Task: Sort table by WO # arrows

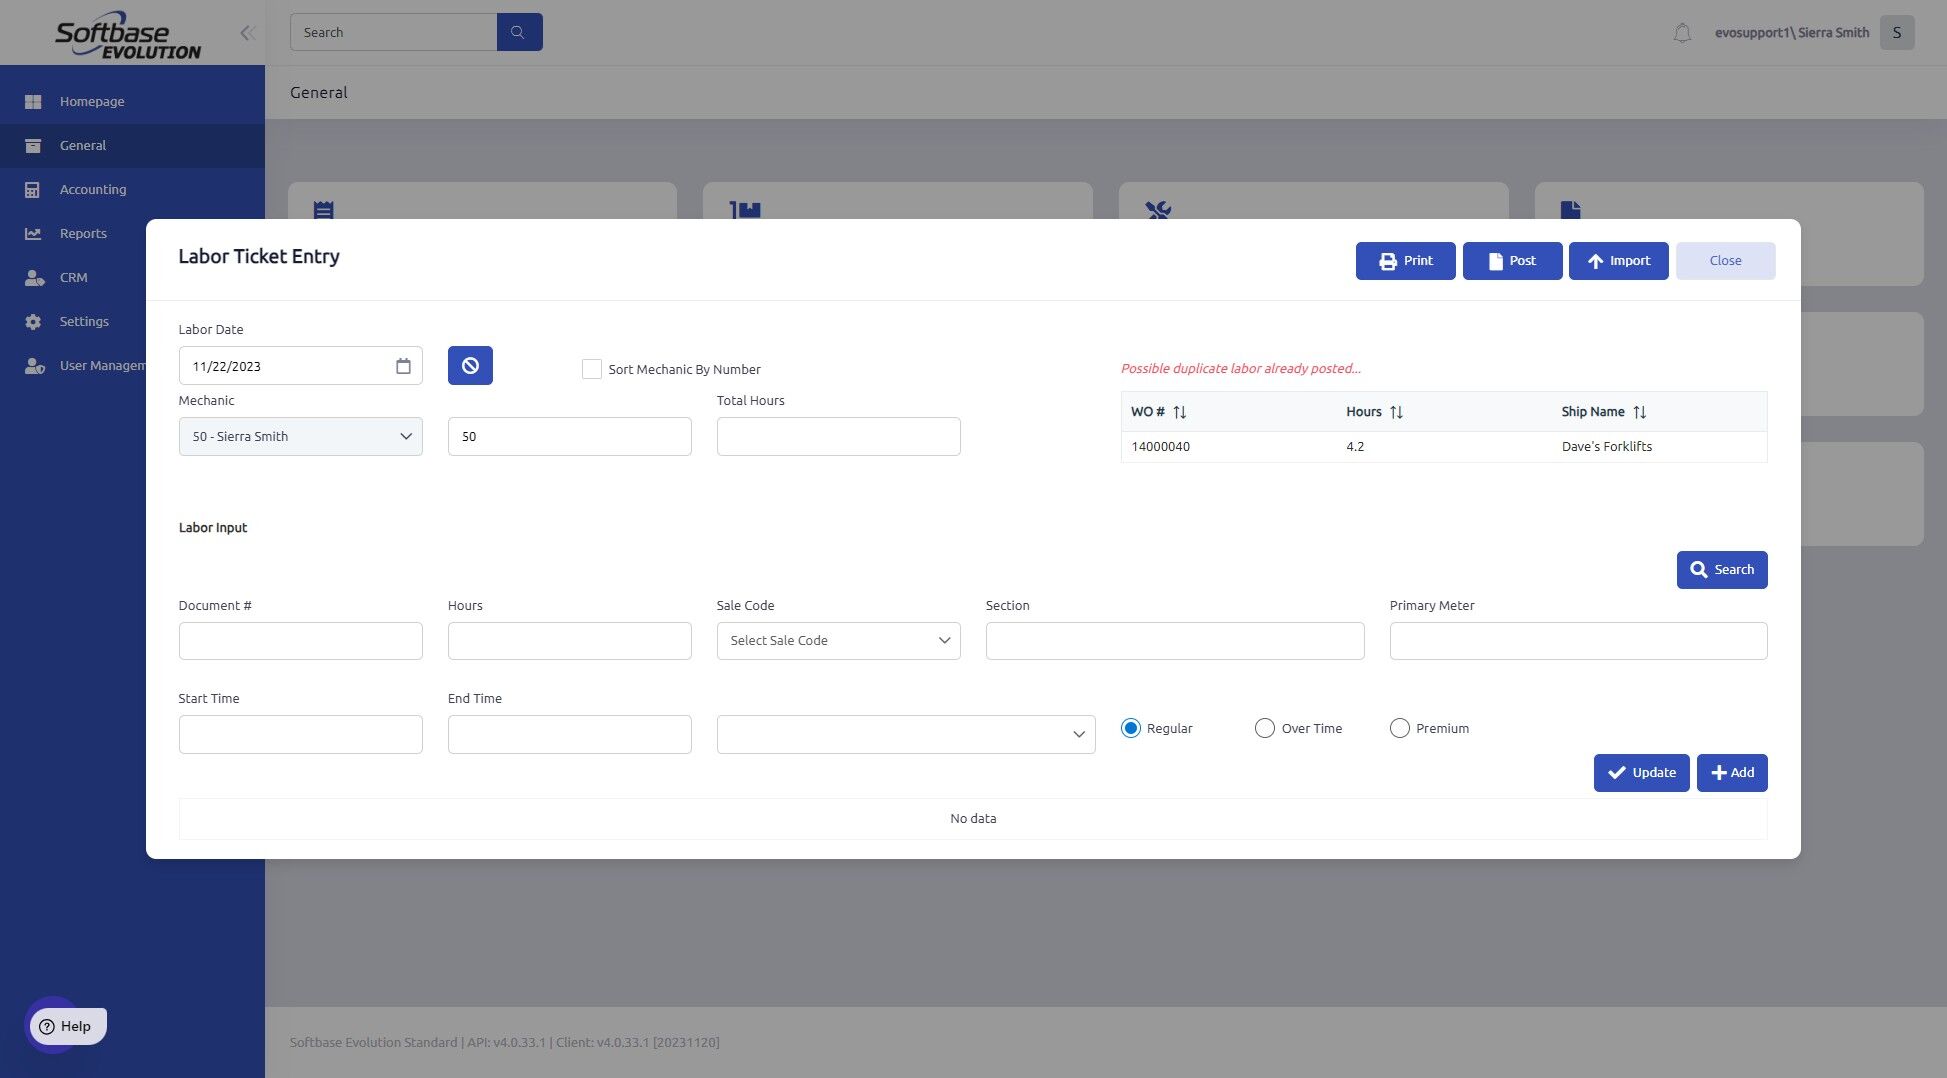Action: (x=1180, y=412)
